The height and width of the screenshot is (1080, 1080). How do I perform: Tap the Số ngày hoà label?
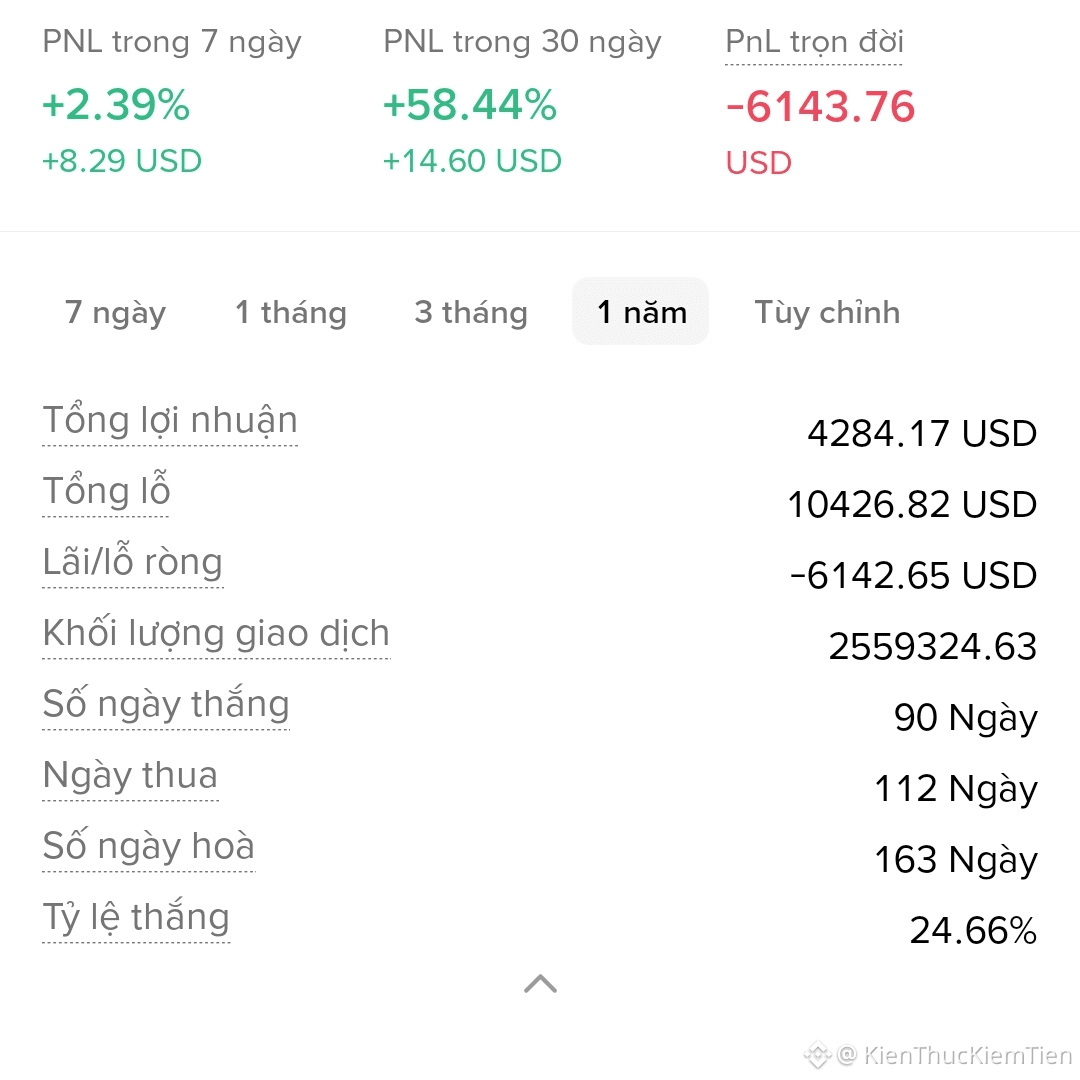[149, 847]
